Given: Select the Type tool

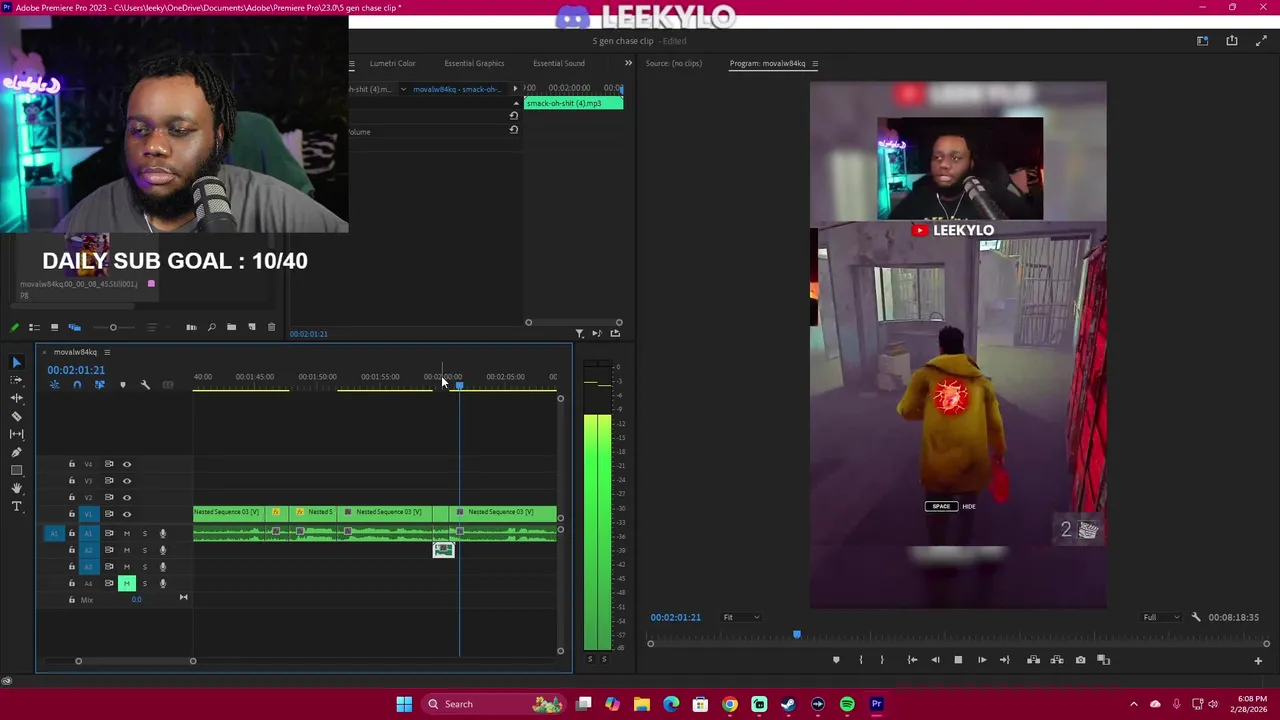Looking at the screenshot, I should point(17,506).
